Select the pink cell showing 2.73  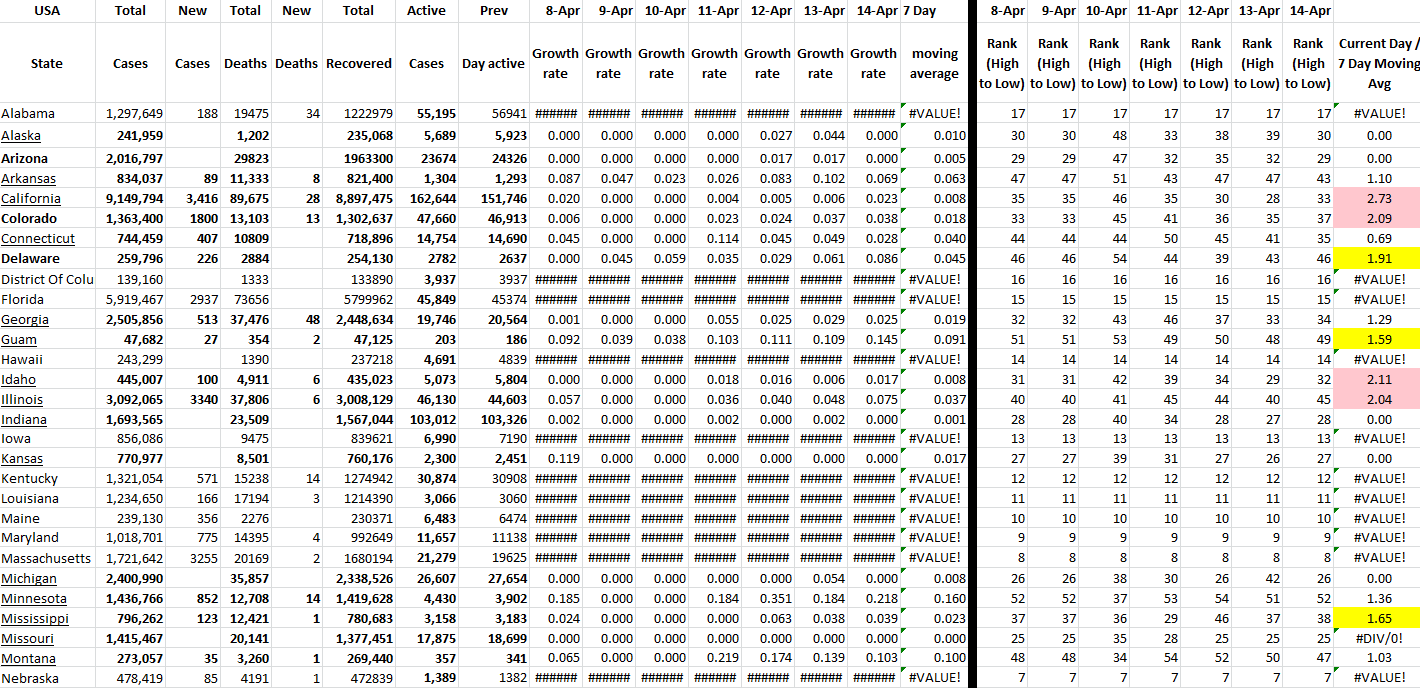pos(1378,199)
